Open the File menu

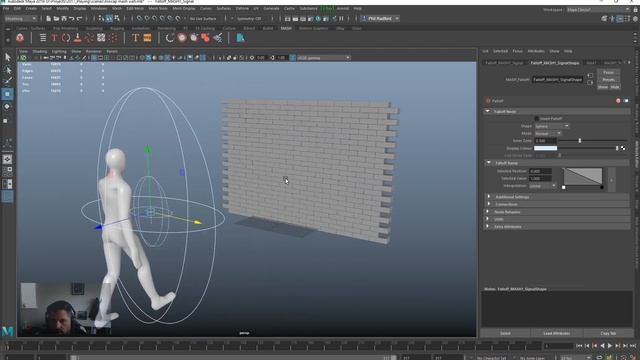6,8
